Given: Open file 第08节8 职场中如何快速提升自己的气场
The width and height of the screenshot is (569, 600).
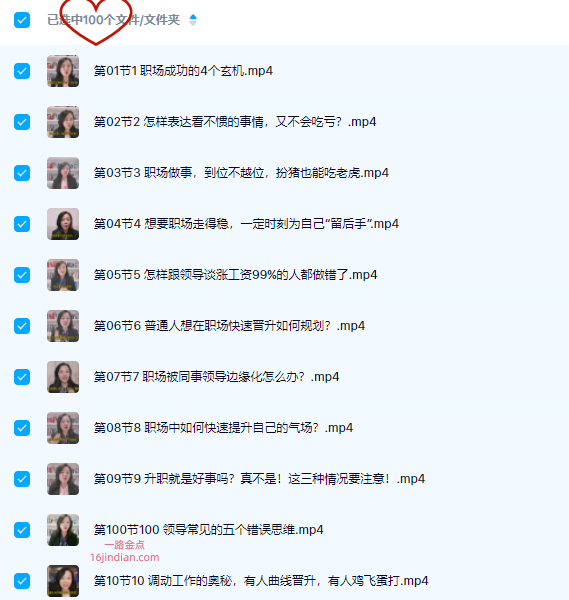Looking at the screenshot, I should [x=223, y=428].
